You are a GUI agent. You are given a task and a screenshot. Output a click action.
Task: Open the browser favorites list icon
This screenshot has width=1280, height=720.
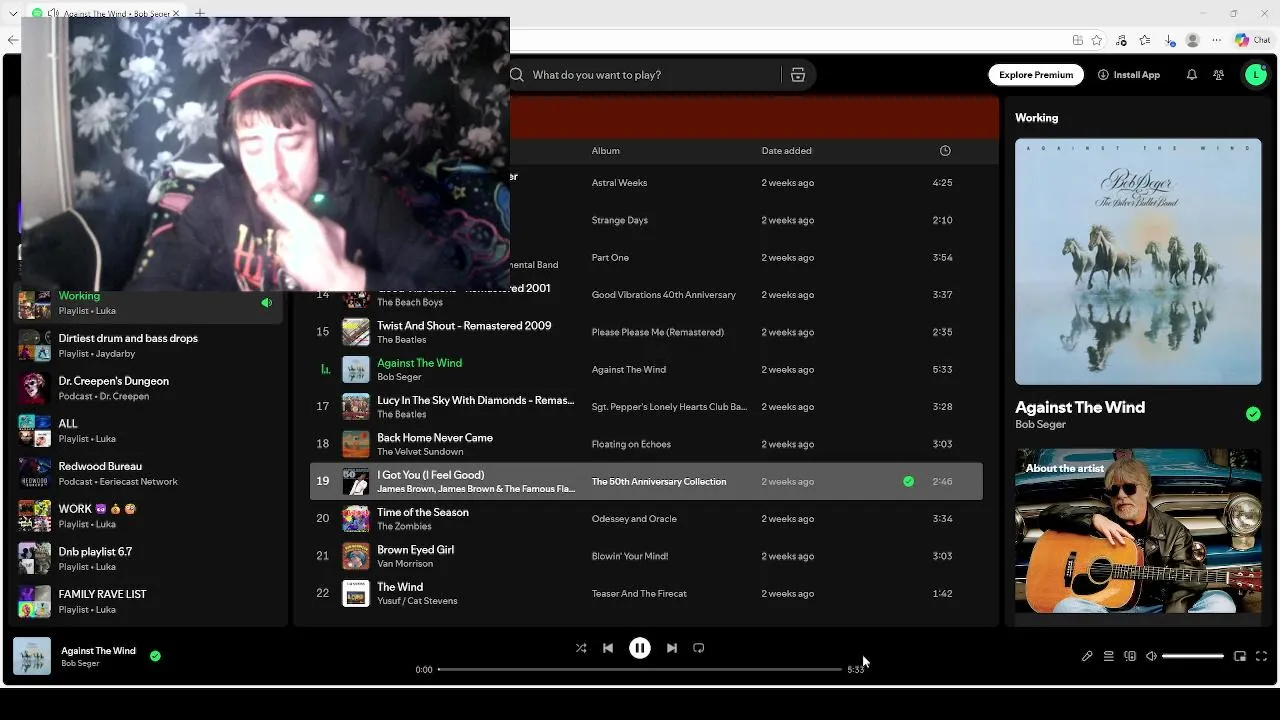tap(1145, 40)
